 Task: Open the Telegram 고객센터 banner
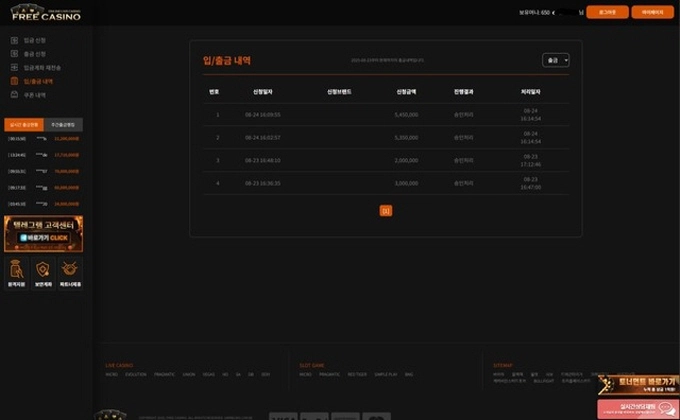[x=43, y=233]
